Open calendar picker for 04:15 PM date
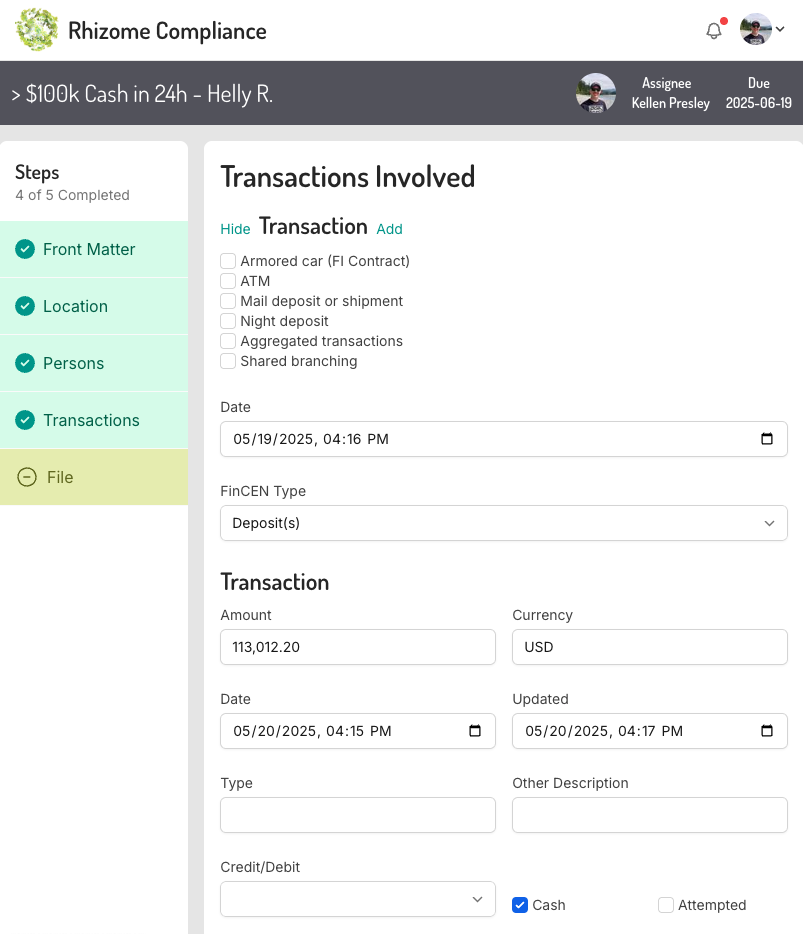 click(x=475, y=731)
